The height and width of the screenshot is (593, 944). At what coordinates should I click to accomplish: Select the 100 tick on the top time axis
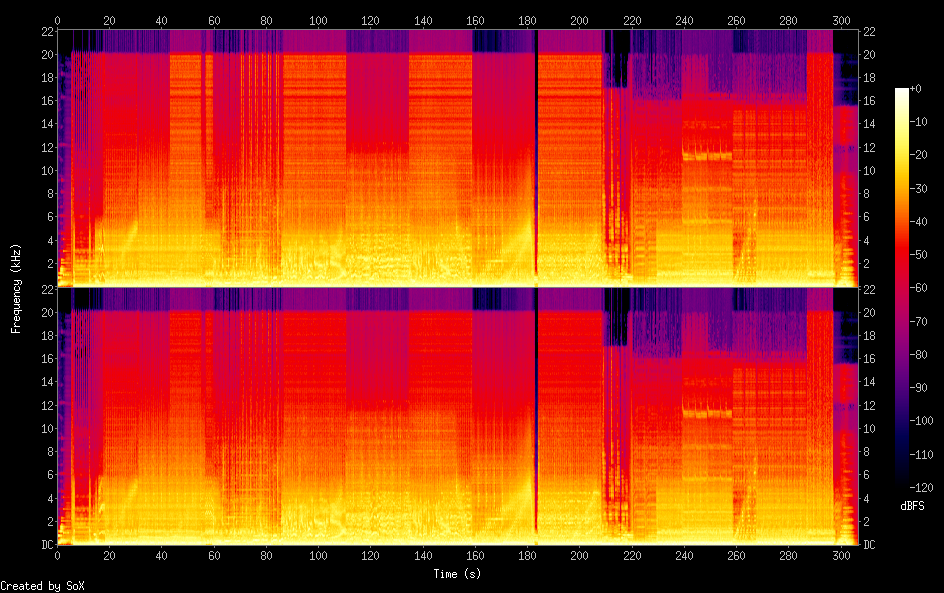(318, 20)
